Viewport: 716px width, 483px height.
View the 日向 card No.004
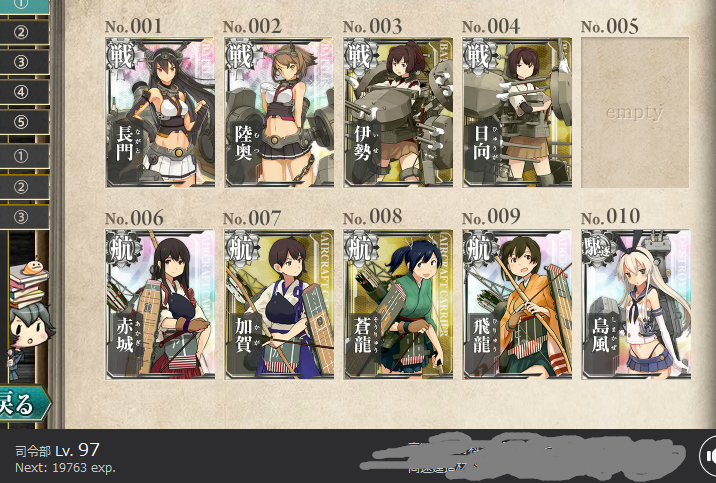click(x=517, y=112)
